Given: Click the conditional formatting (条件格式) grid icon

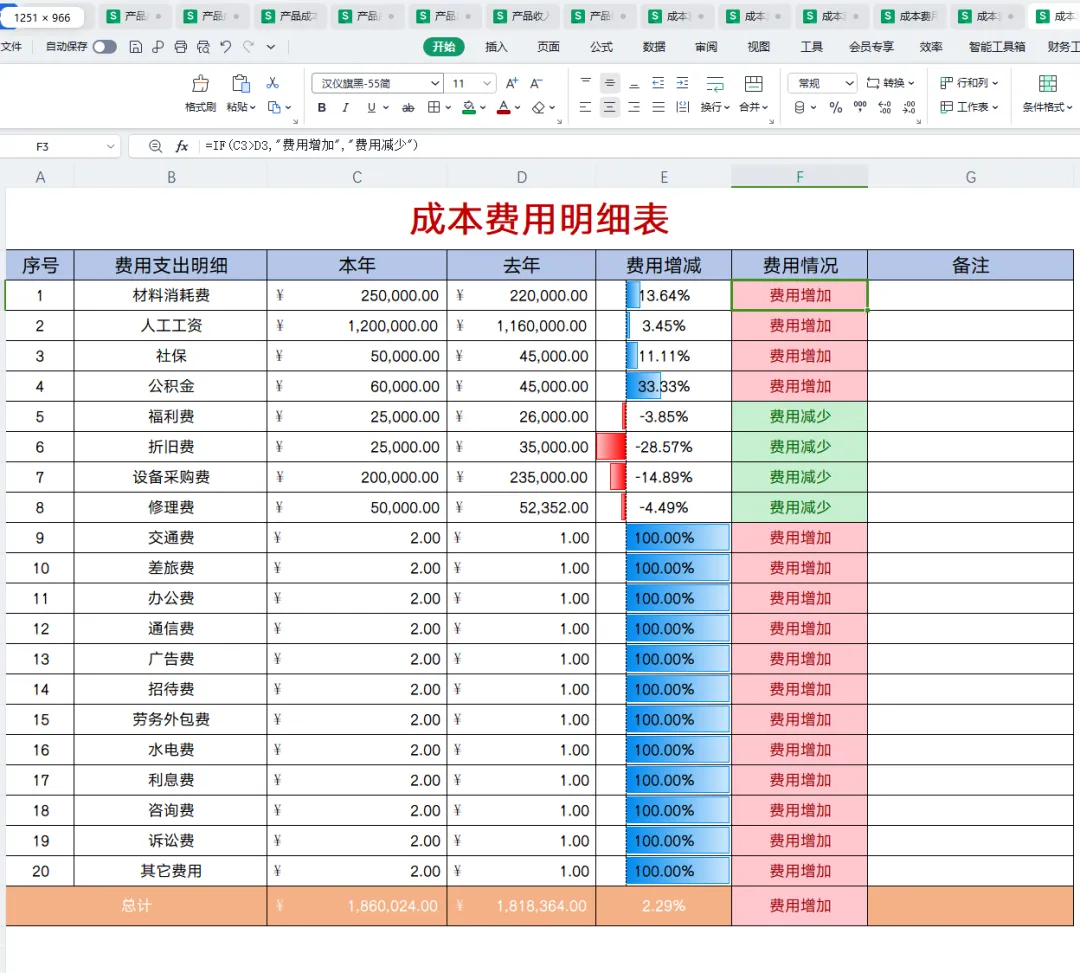Looking at the screenshot, I should coord(1047,84).
